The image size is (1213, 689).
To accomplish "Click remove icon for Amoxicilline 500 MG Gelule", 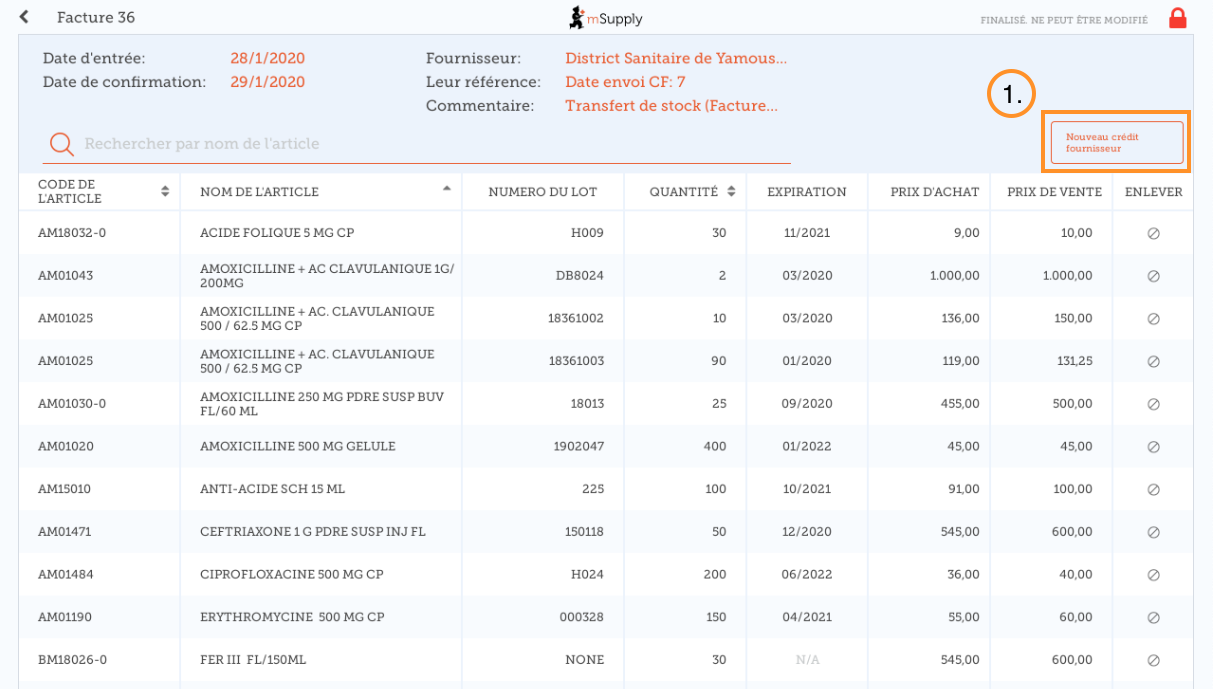I will [1153, 447].
